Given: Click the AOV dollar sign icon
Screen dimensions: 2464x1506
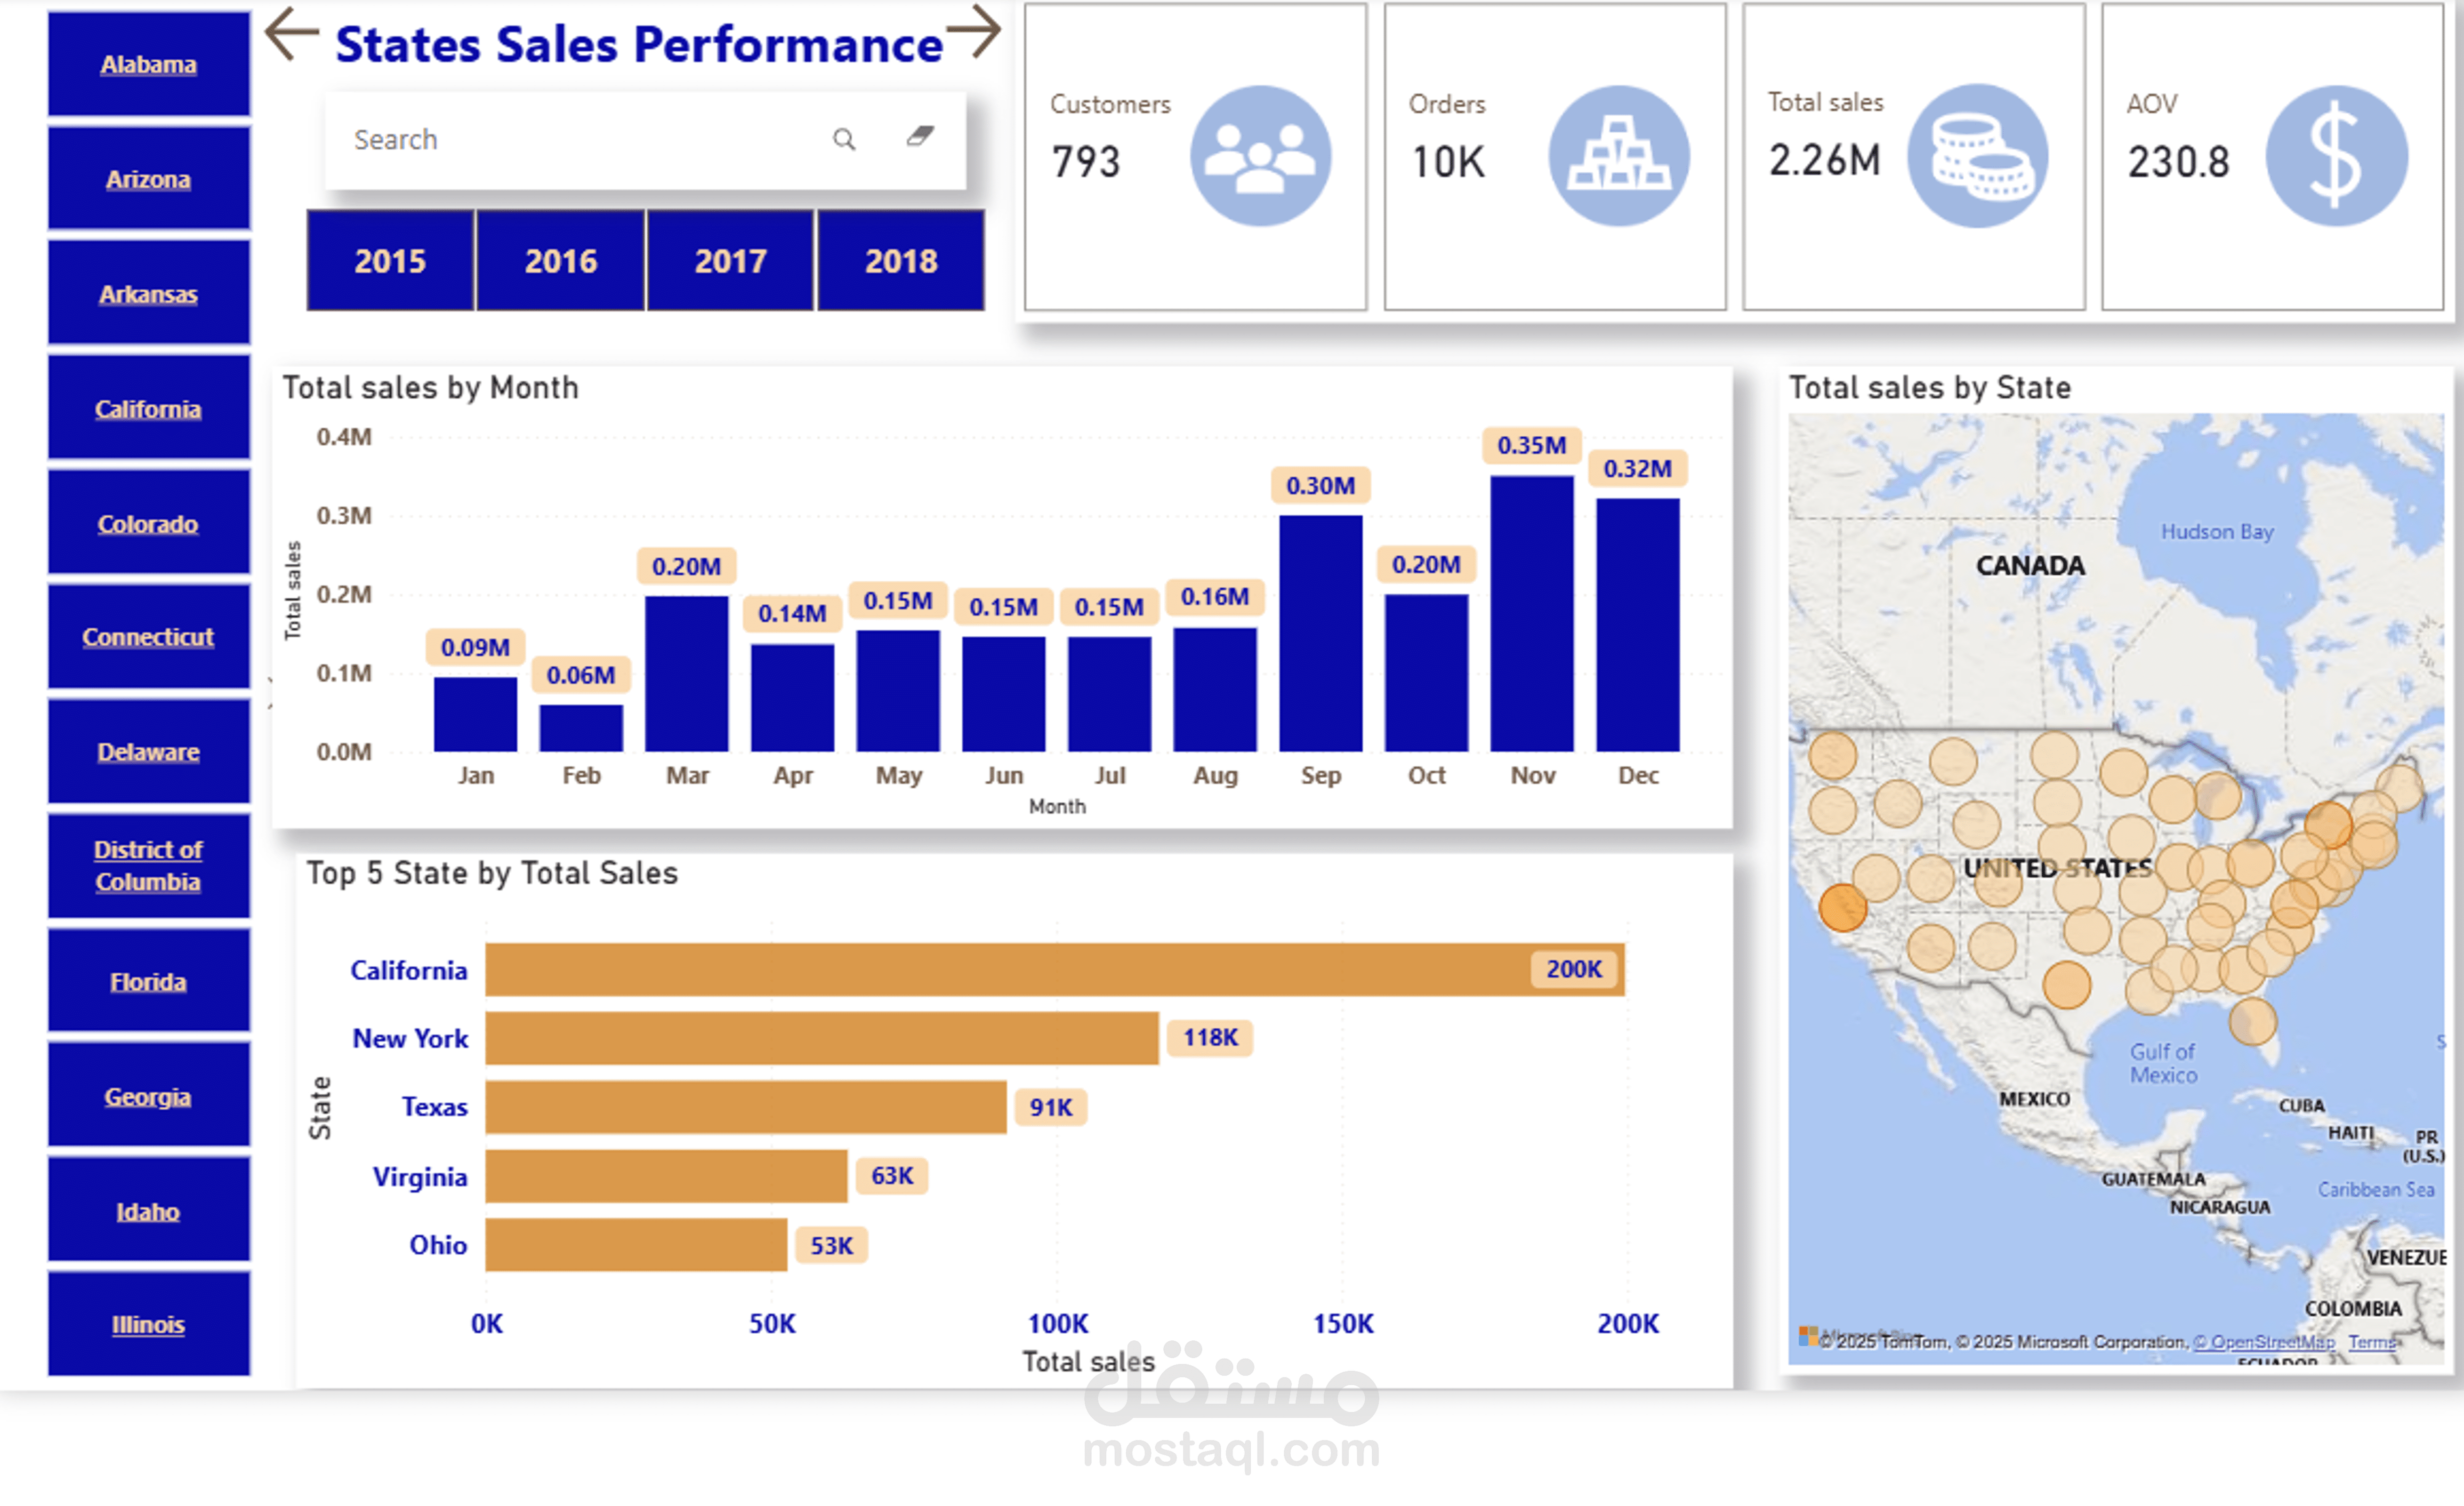Looking at the screenshot, I should 2336,156.
